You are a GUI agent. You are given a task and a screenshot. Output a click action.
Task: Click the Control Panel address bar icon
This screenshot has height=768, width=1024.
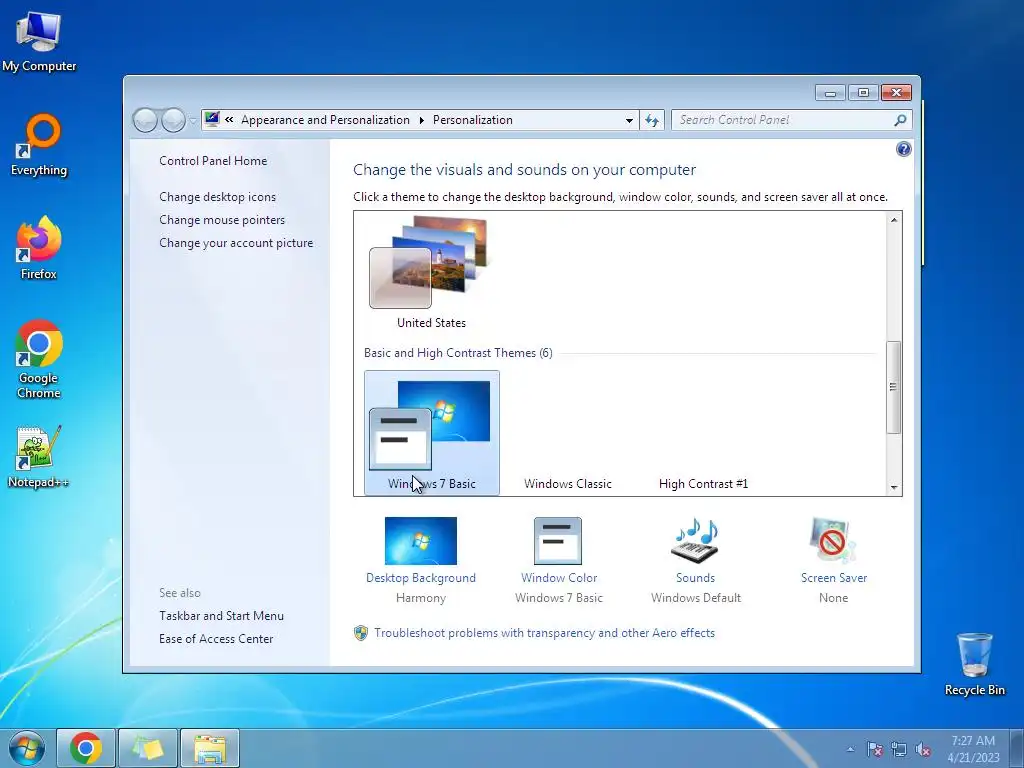pos(212,119)
